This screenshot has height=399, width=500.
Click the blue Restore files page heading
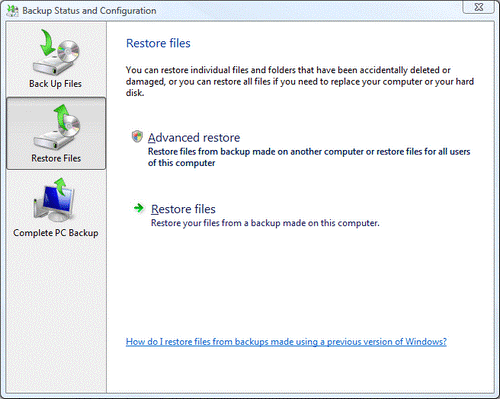click(x=158, y=43)
